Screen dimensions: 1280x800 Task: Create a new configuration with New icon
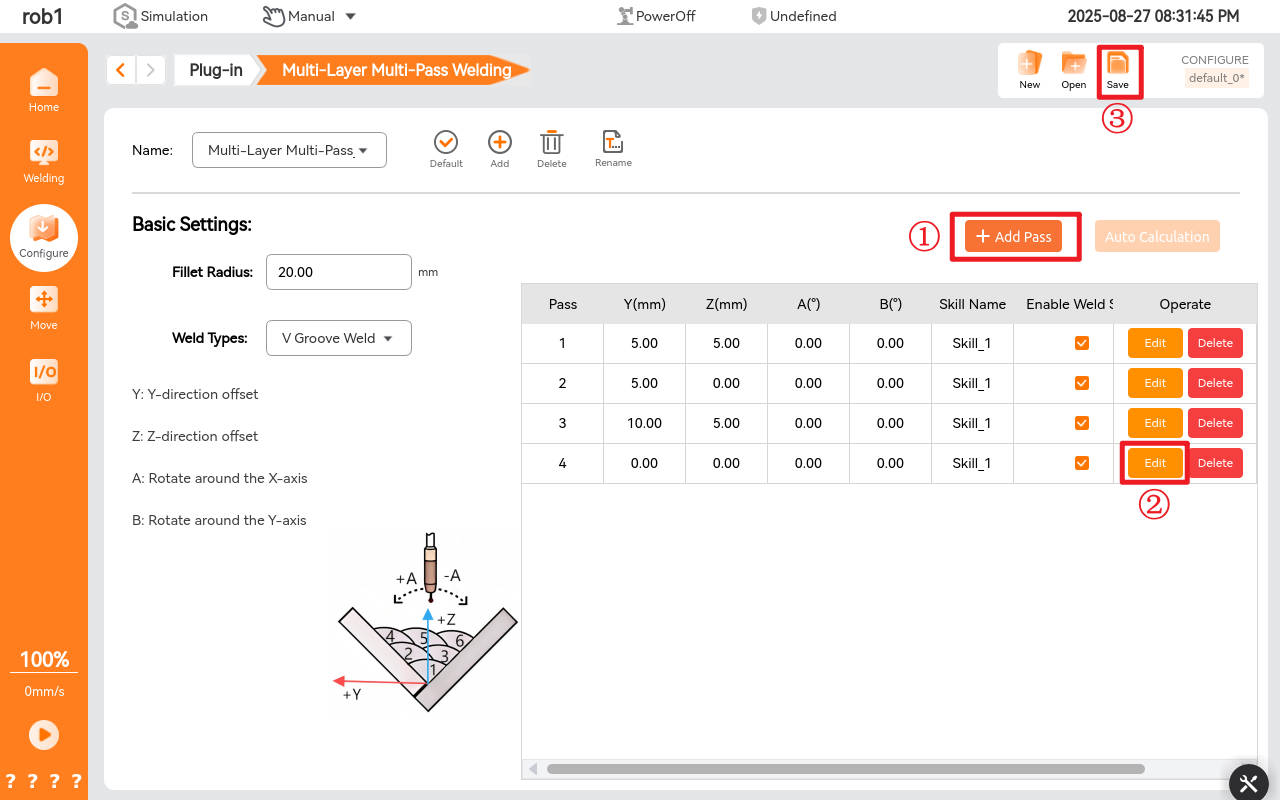pyautogui.click(x=1029, y=67)
